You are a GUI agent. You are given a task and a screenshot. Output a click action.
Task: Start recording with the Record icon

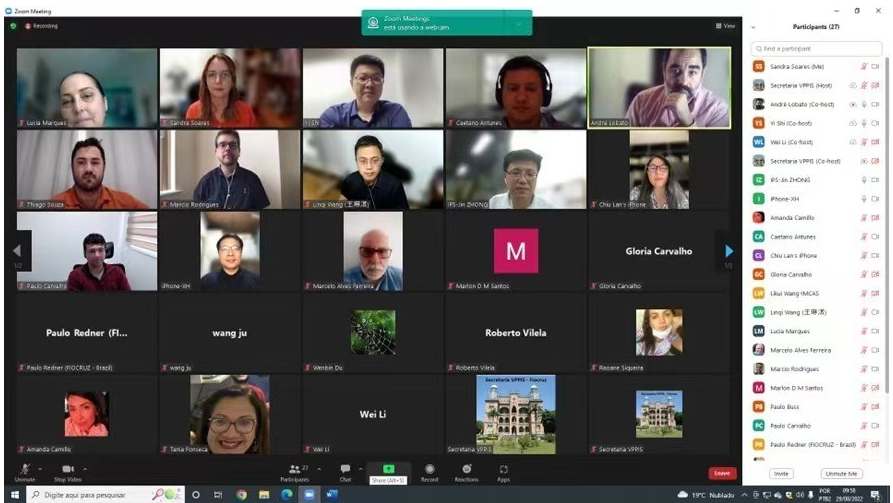[429, 469]
